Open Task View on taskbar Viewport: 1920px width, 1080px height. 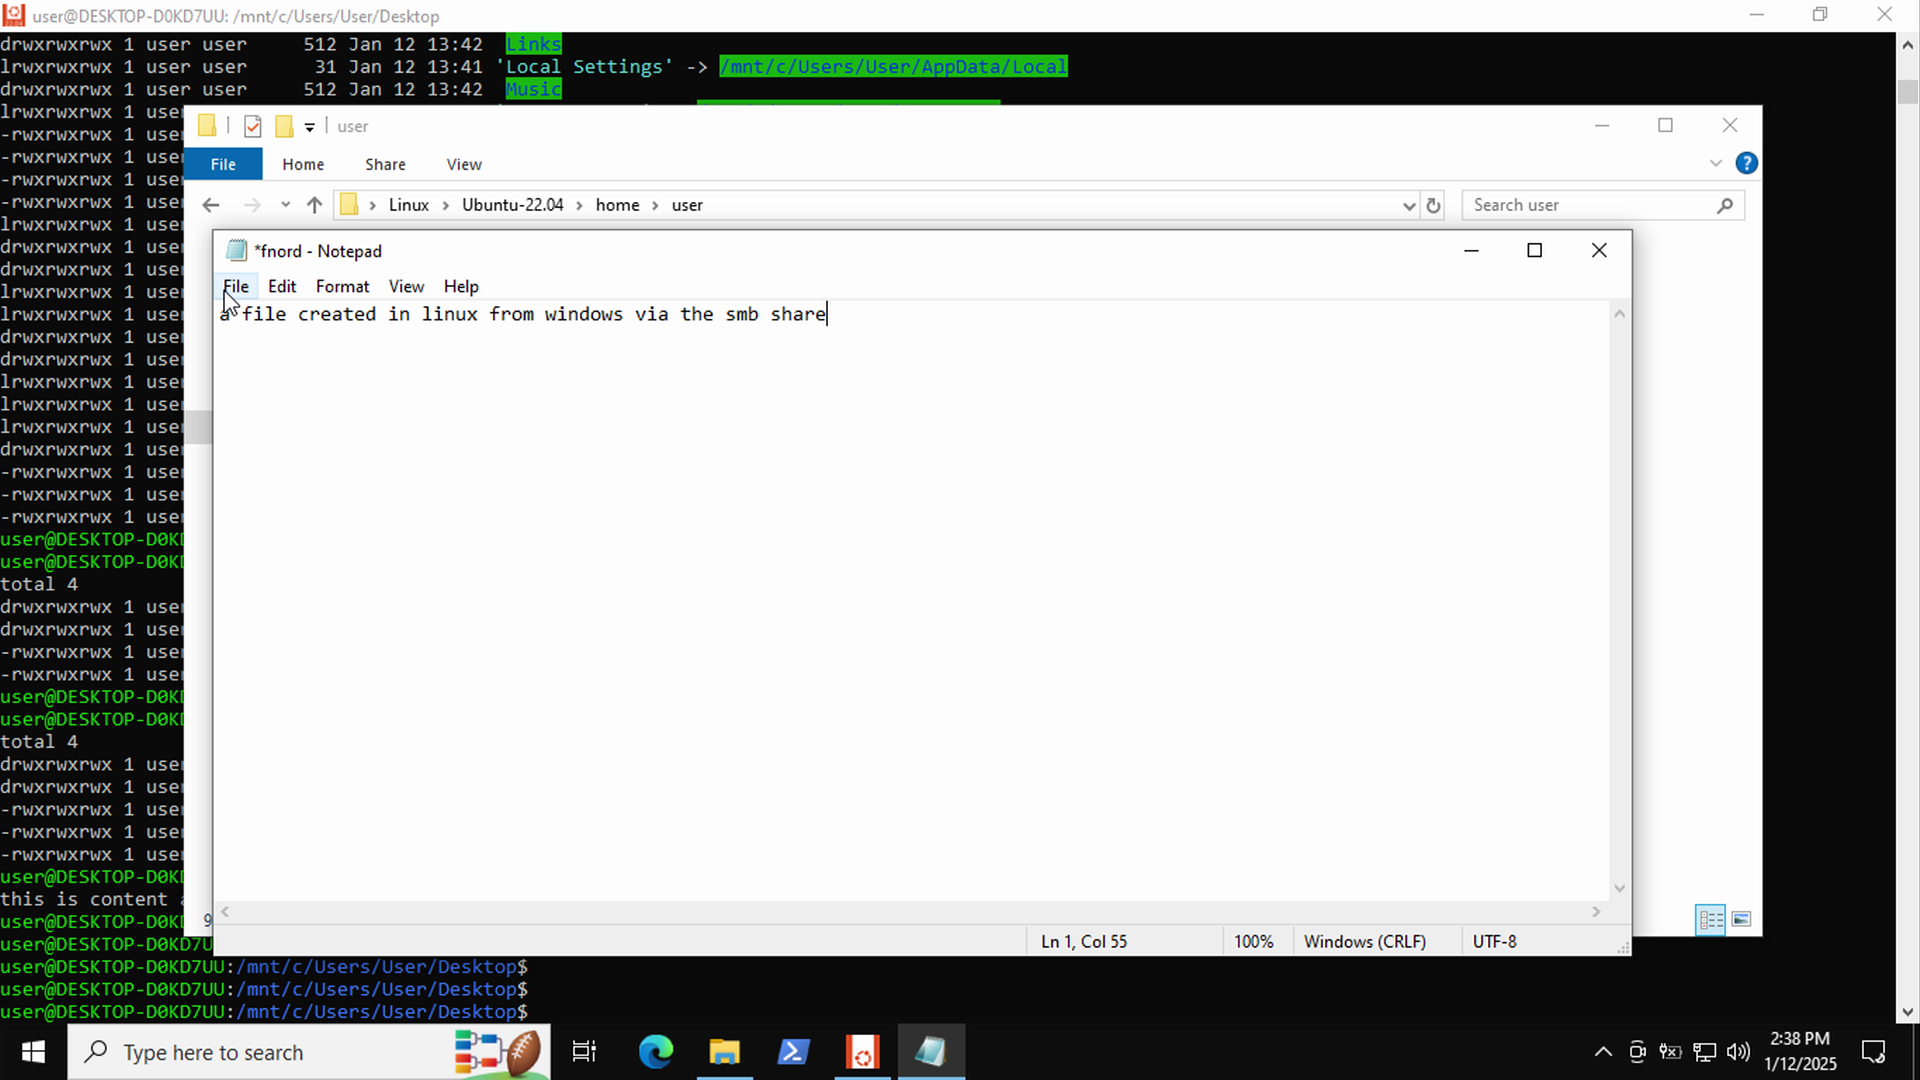click(584, 1052)
